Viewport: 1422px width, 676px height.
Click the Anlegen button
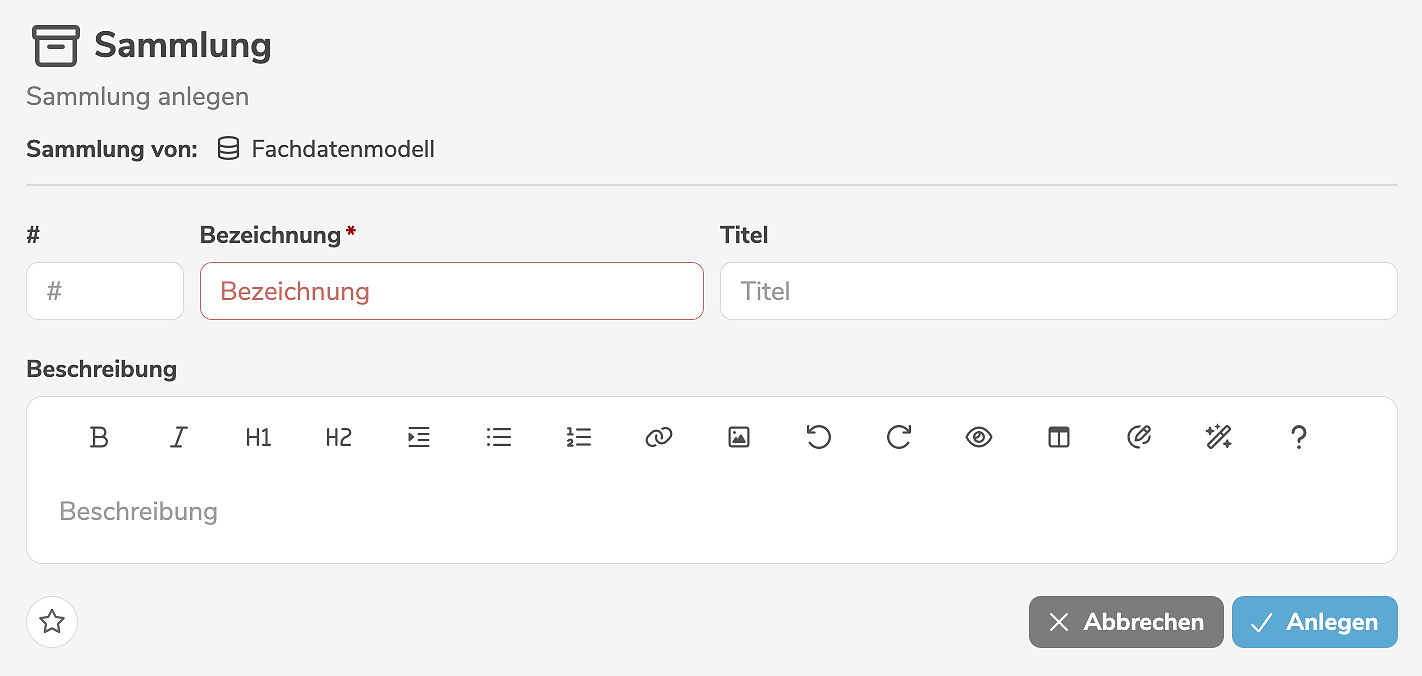1314,622
